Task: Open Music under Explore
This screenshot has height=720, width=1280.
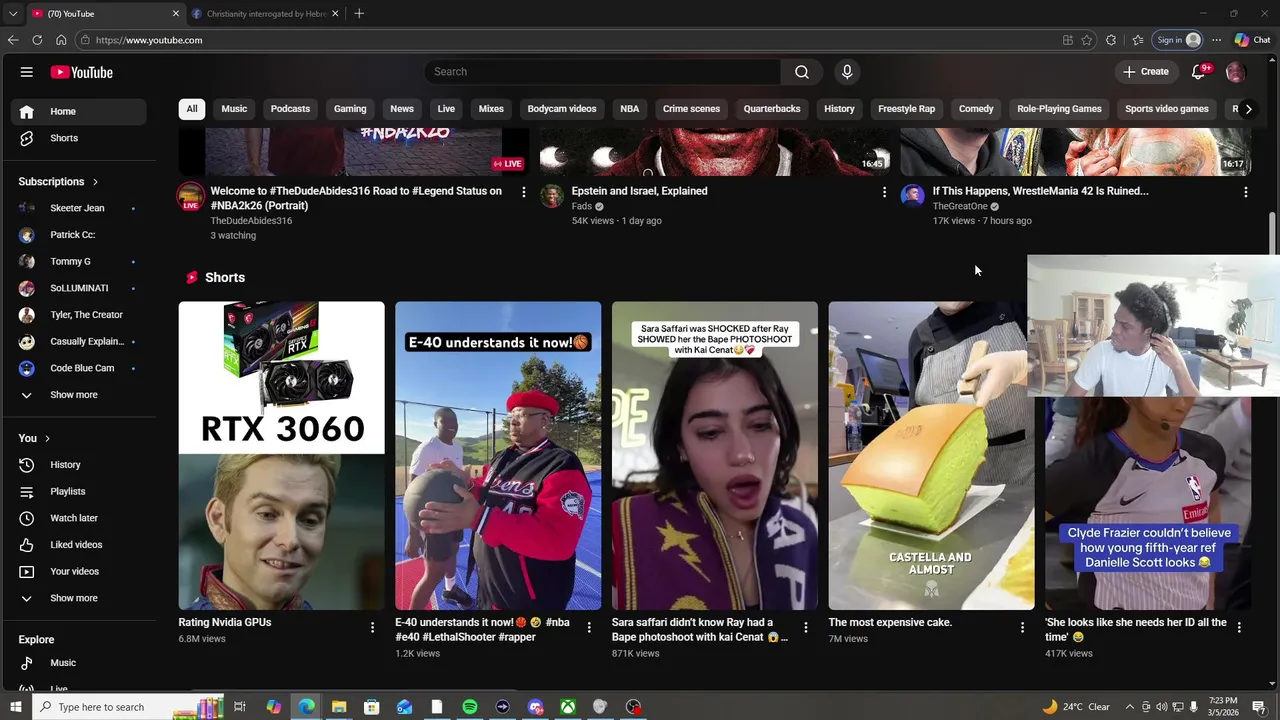Action: click(x=81, y=663)
